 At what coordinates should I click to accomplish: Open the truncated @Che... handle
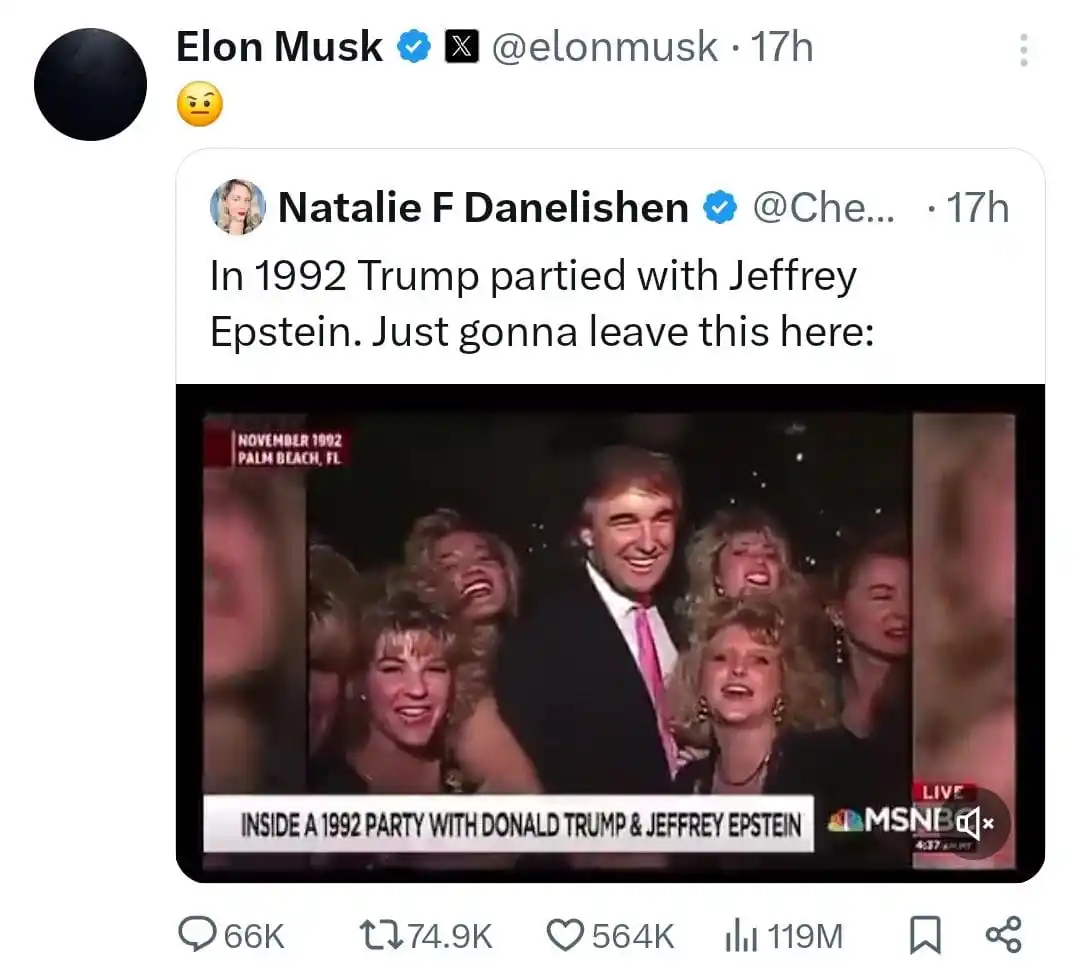(x=826, y=208)
